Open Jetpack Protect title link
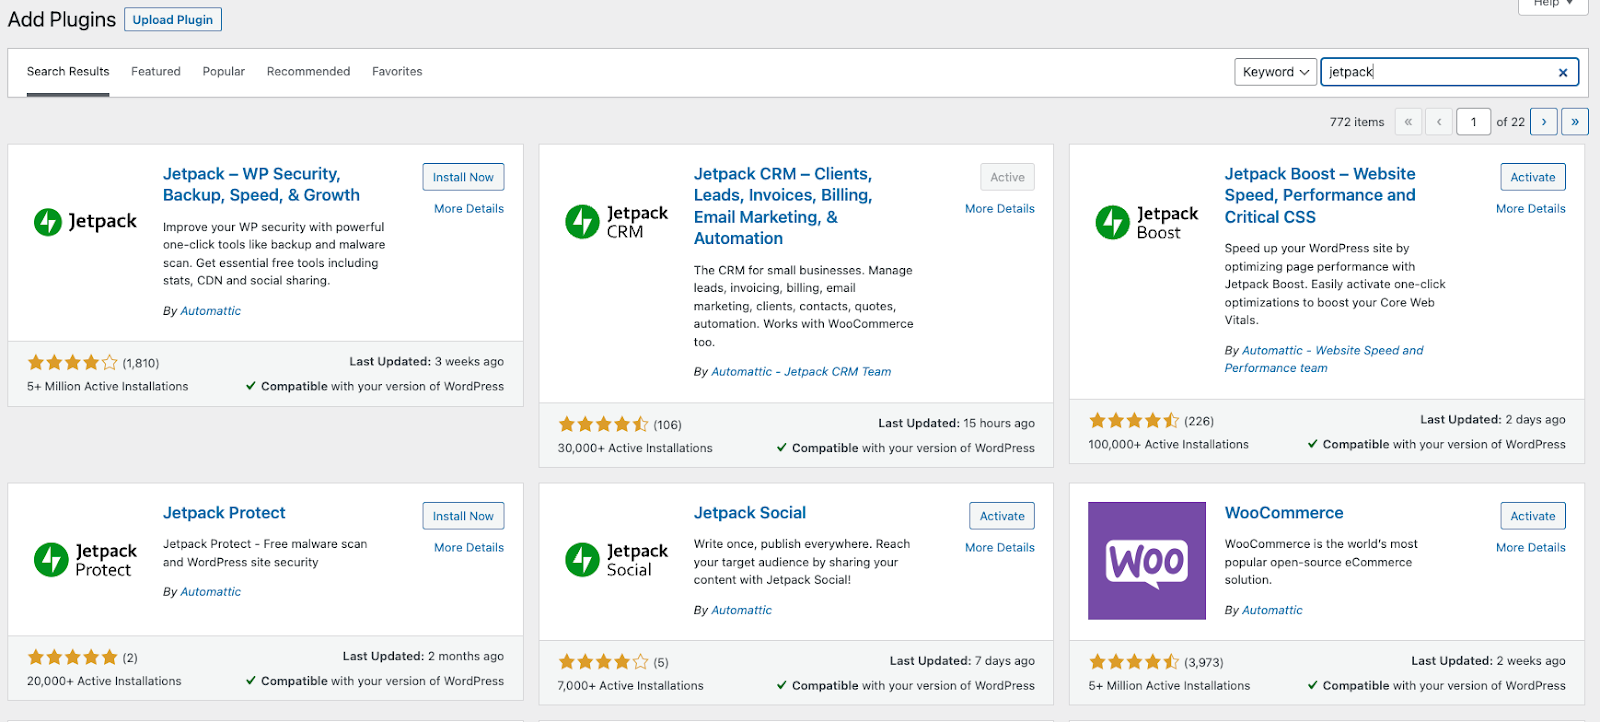This screenshot has width=1600, height=722. click(x=224, y=513)
